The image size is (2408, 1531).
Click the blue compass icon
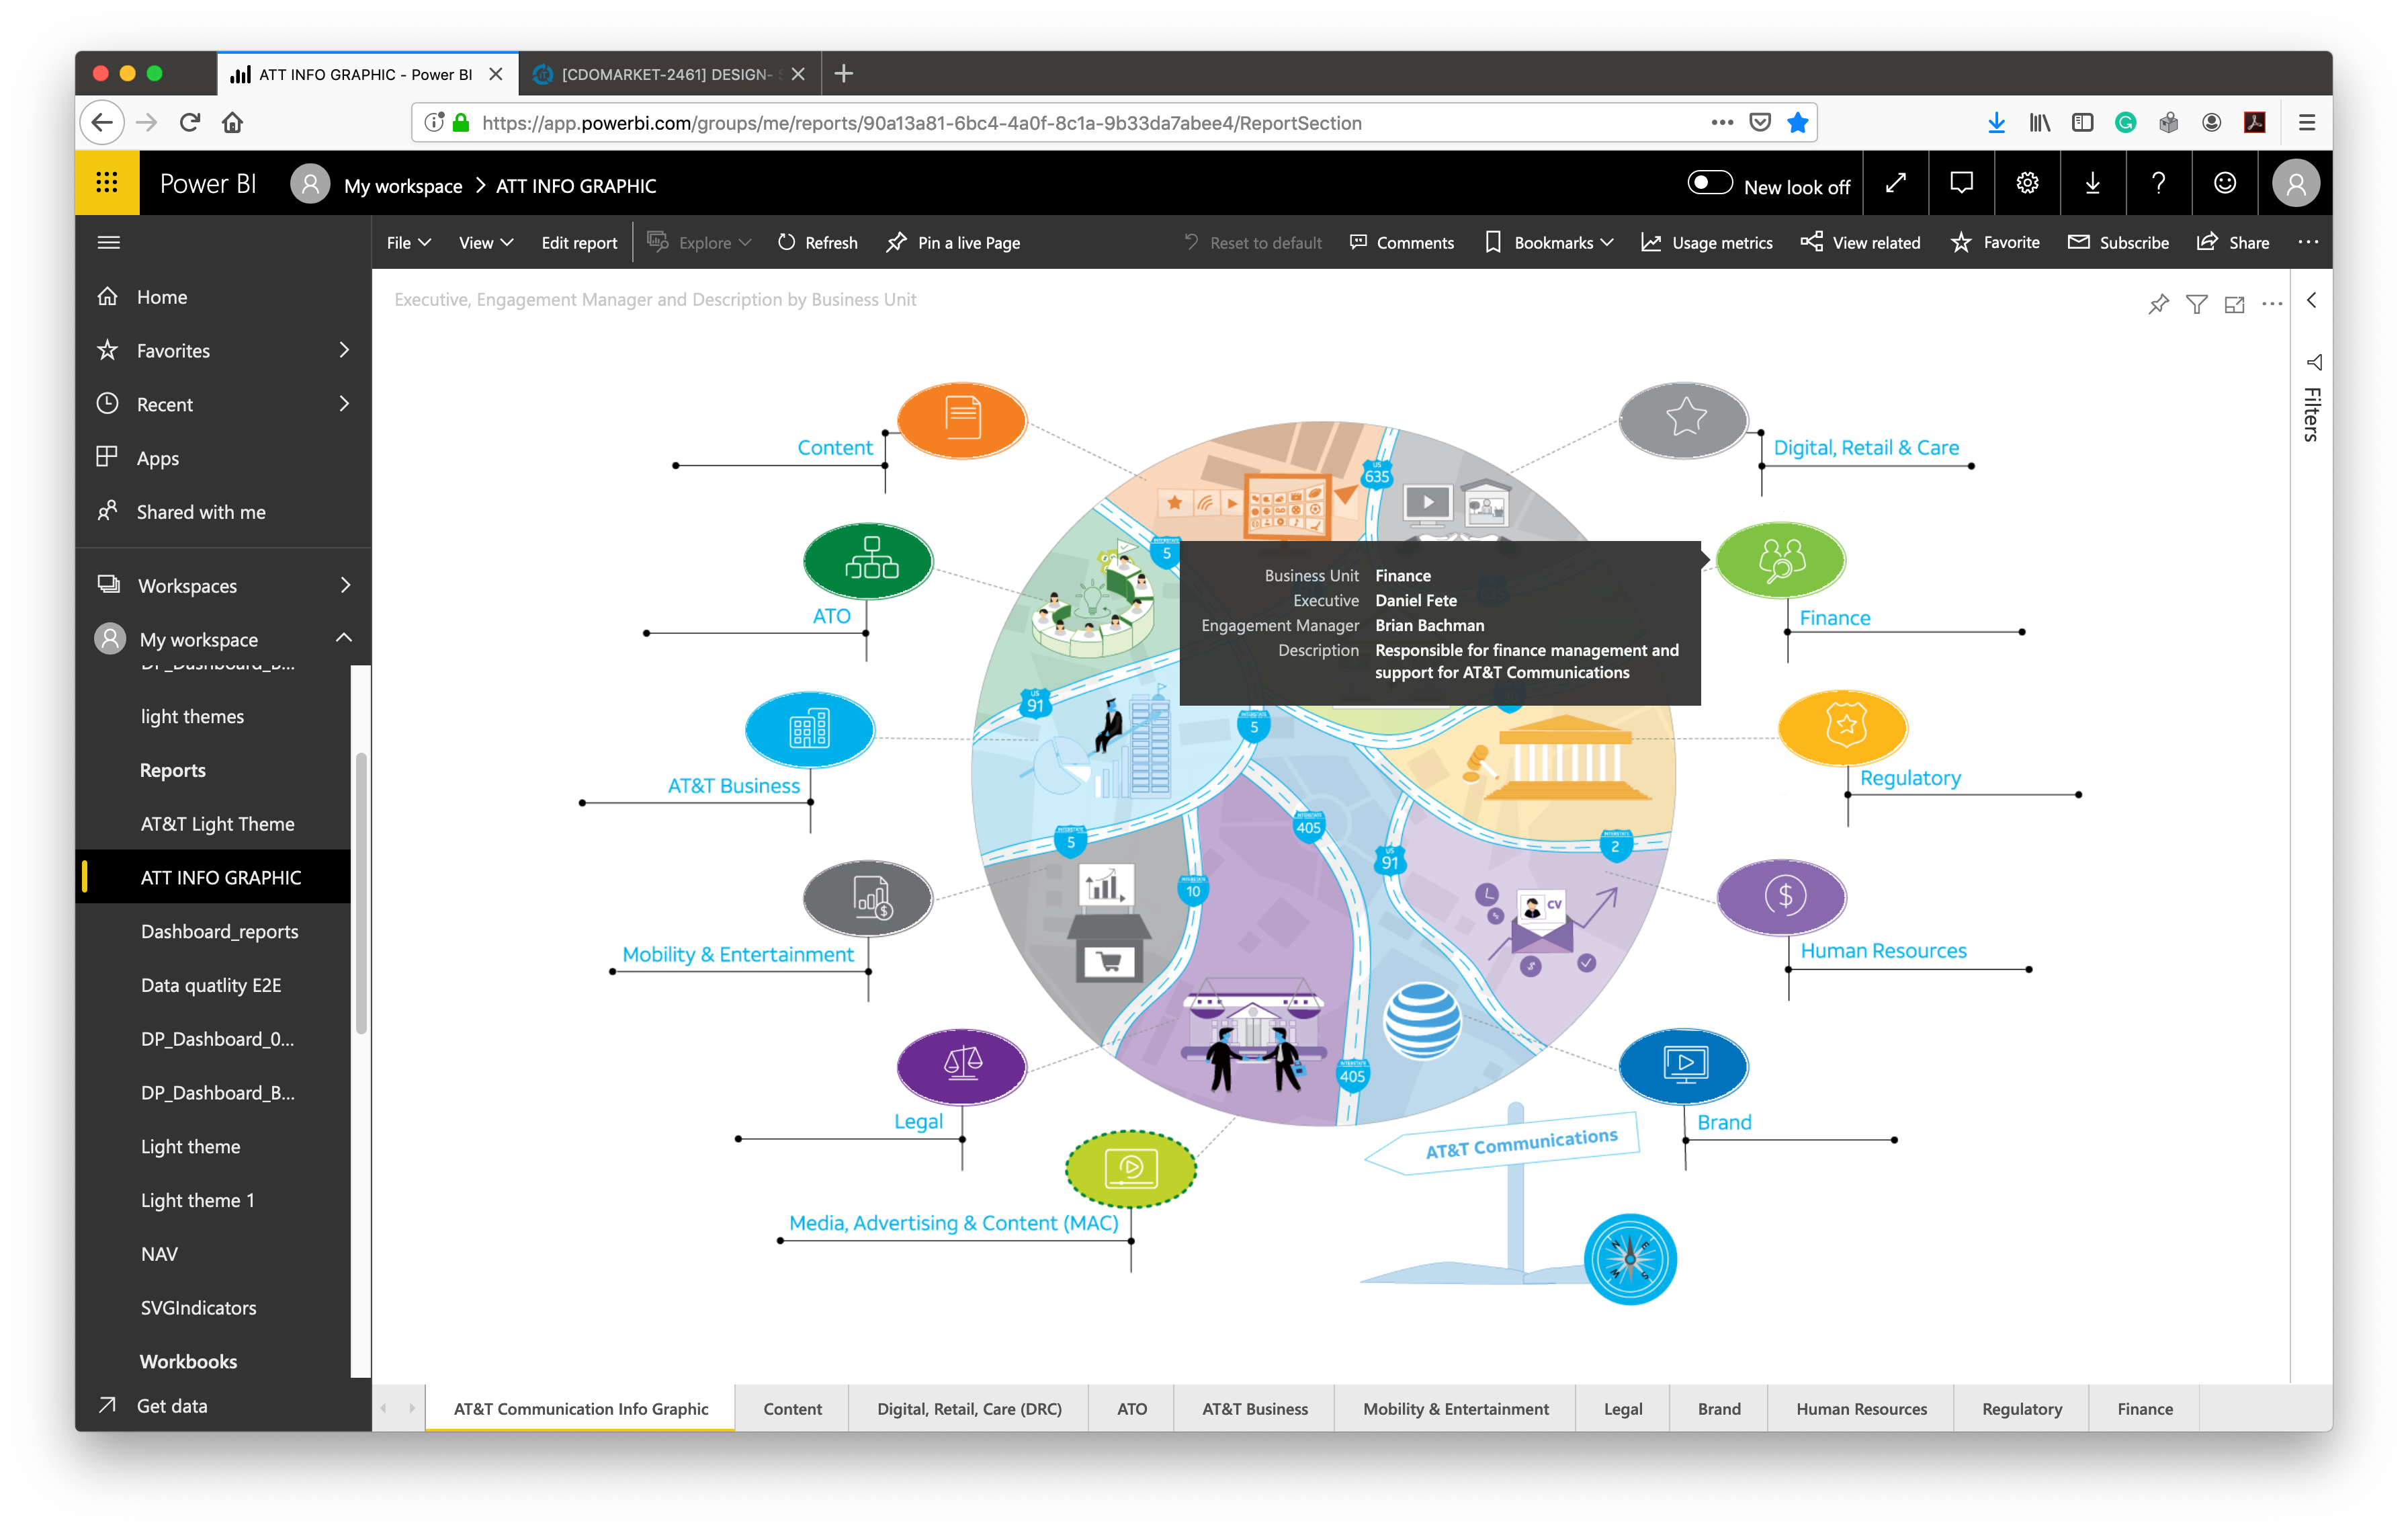[1630, 1258]
